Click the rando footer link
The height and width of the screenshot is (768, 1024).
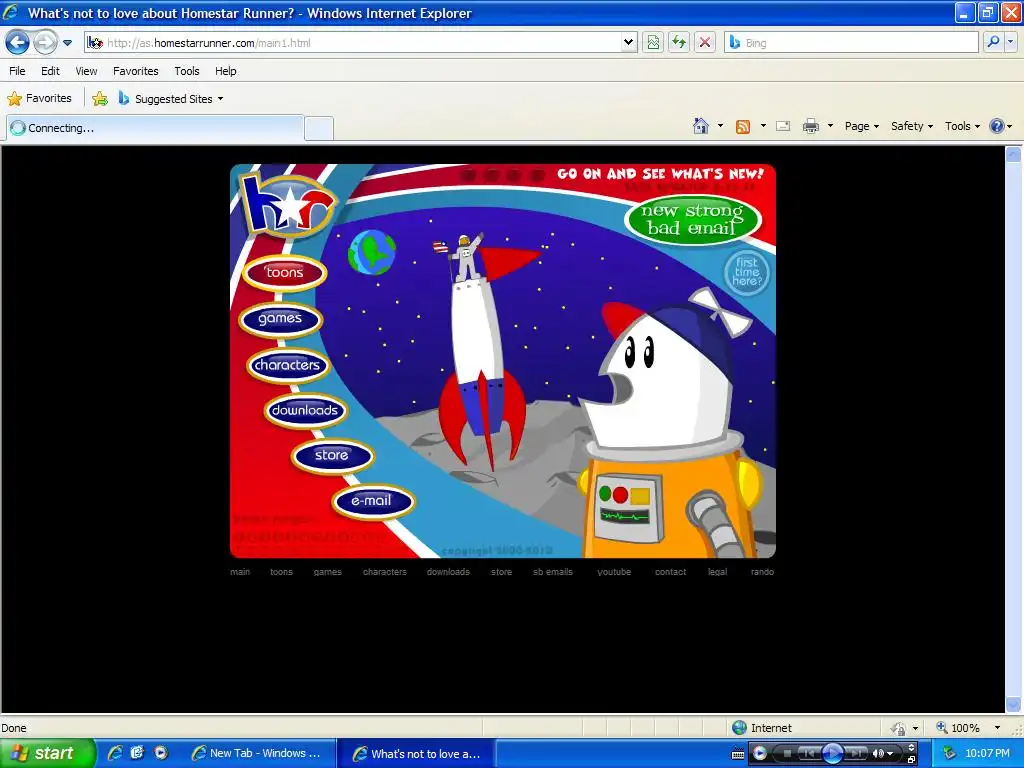coord(762,572)
